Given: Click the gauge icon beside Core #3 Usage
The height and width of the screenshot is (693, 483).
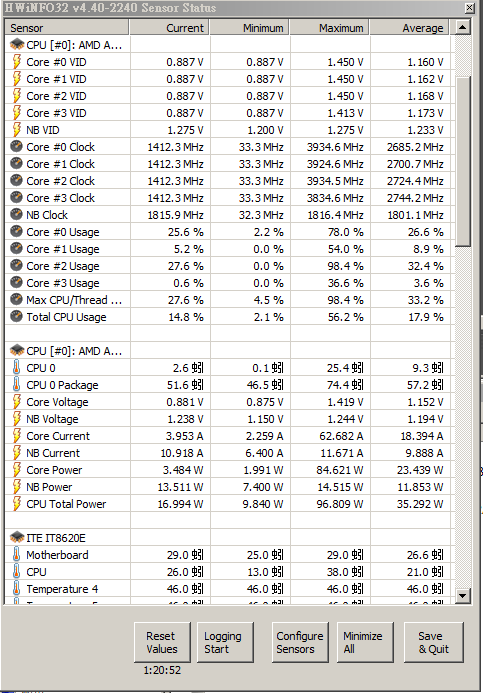Looking at the screenshot, I should 16,282.
